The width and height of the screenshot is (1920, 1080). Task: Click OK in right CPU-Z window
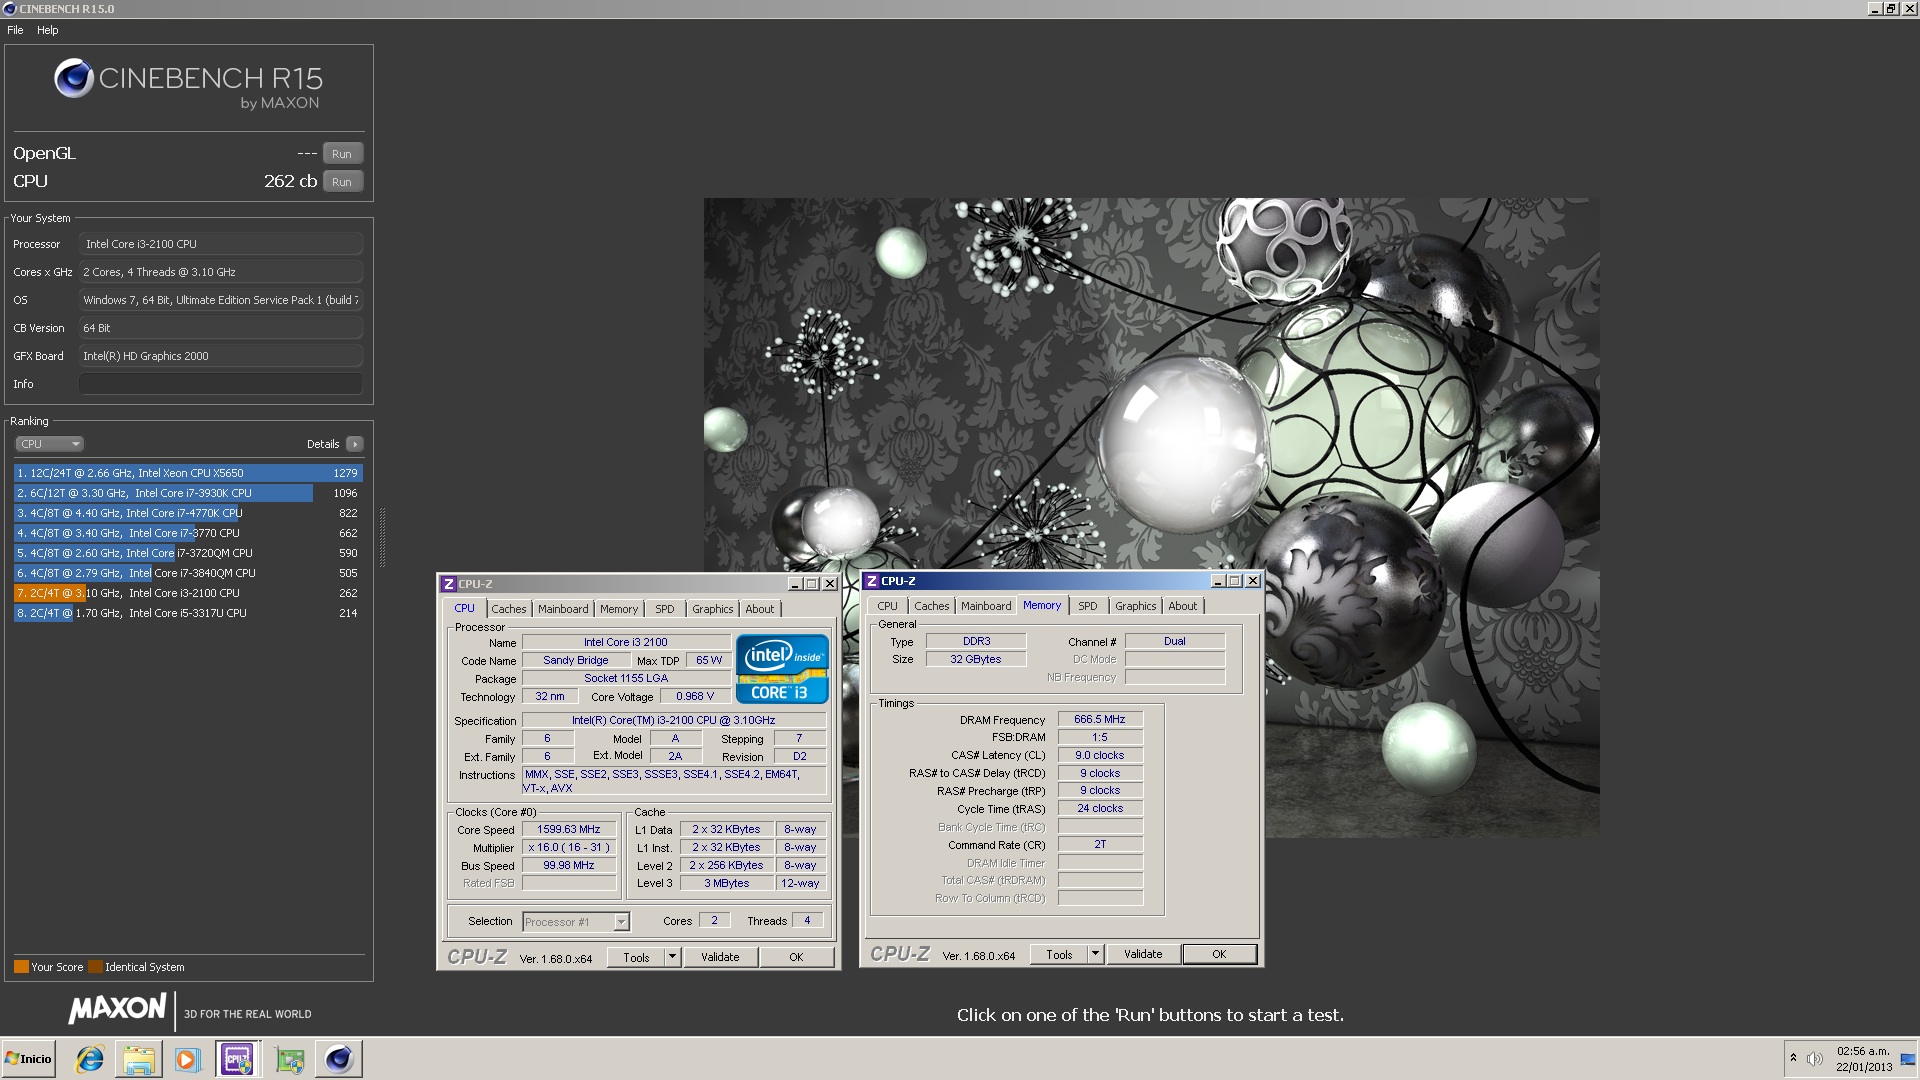point(1219,955)
